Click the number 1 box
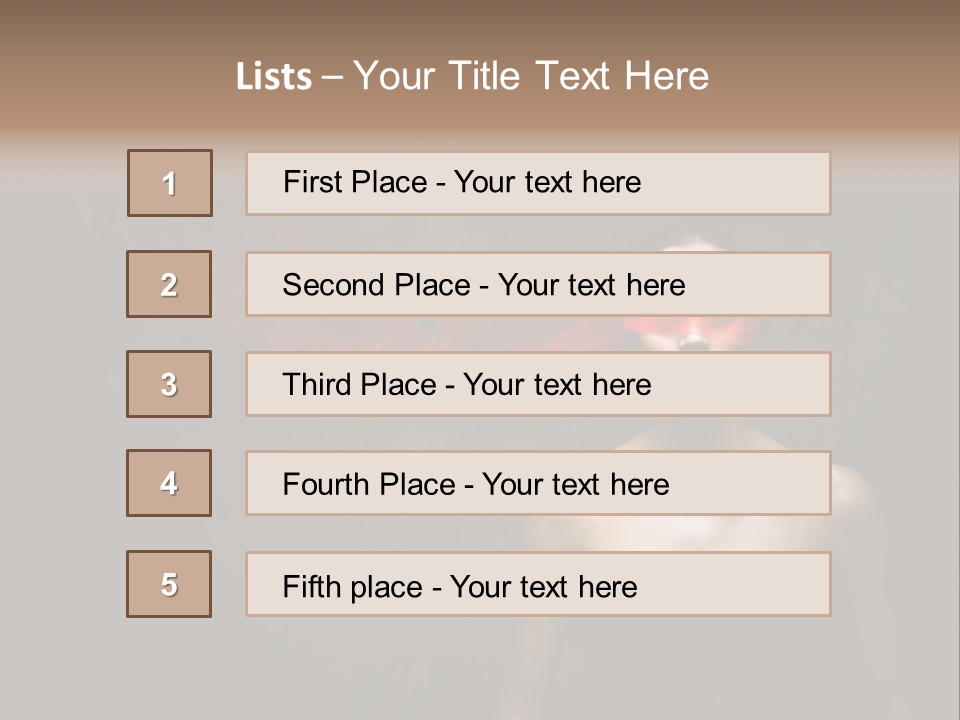 [x=170, y=183]
